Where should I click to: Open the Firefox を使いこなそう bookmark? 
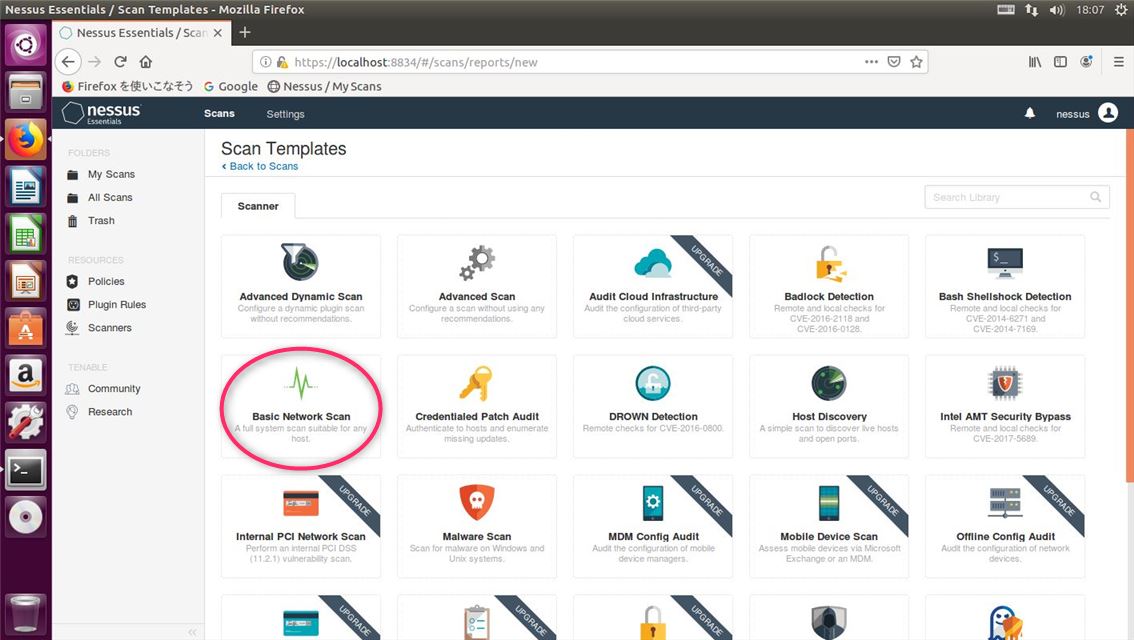point(127,86)
